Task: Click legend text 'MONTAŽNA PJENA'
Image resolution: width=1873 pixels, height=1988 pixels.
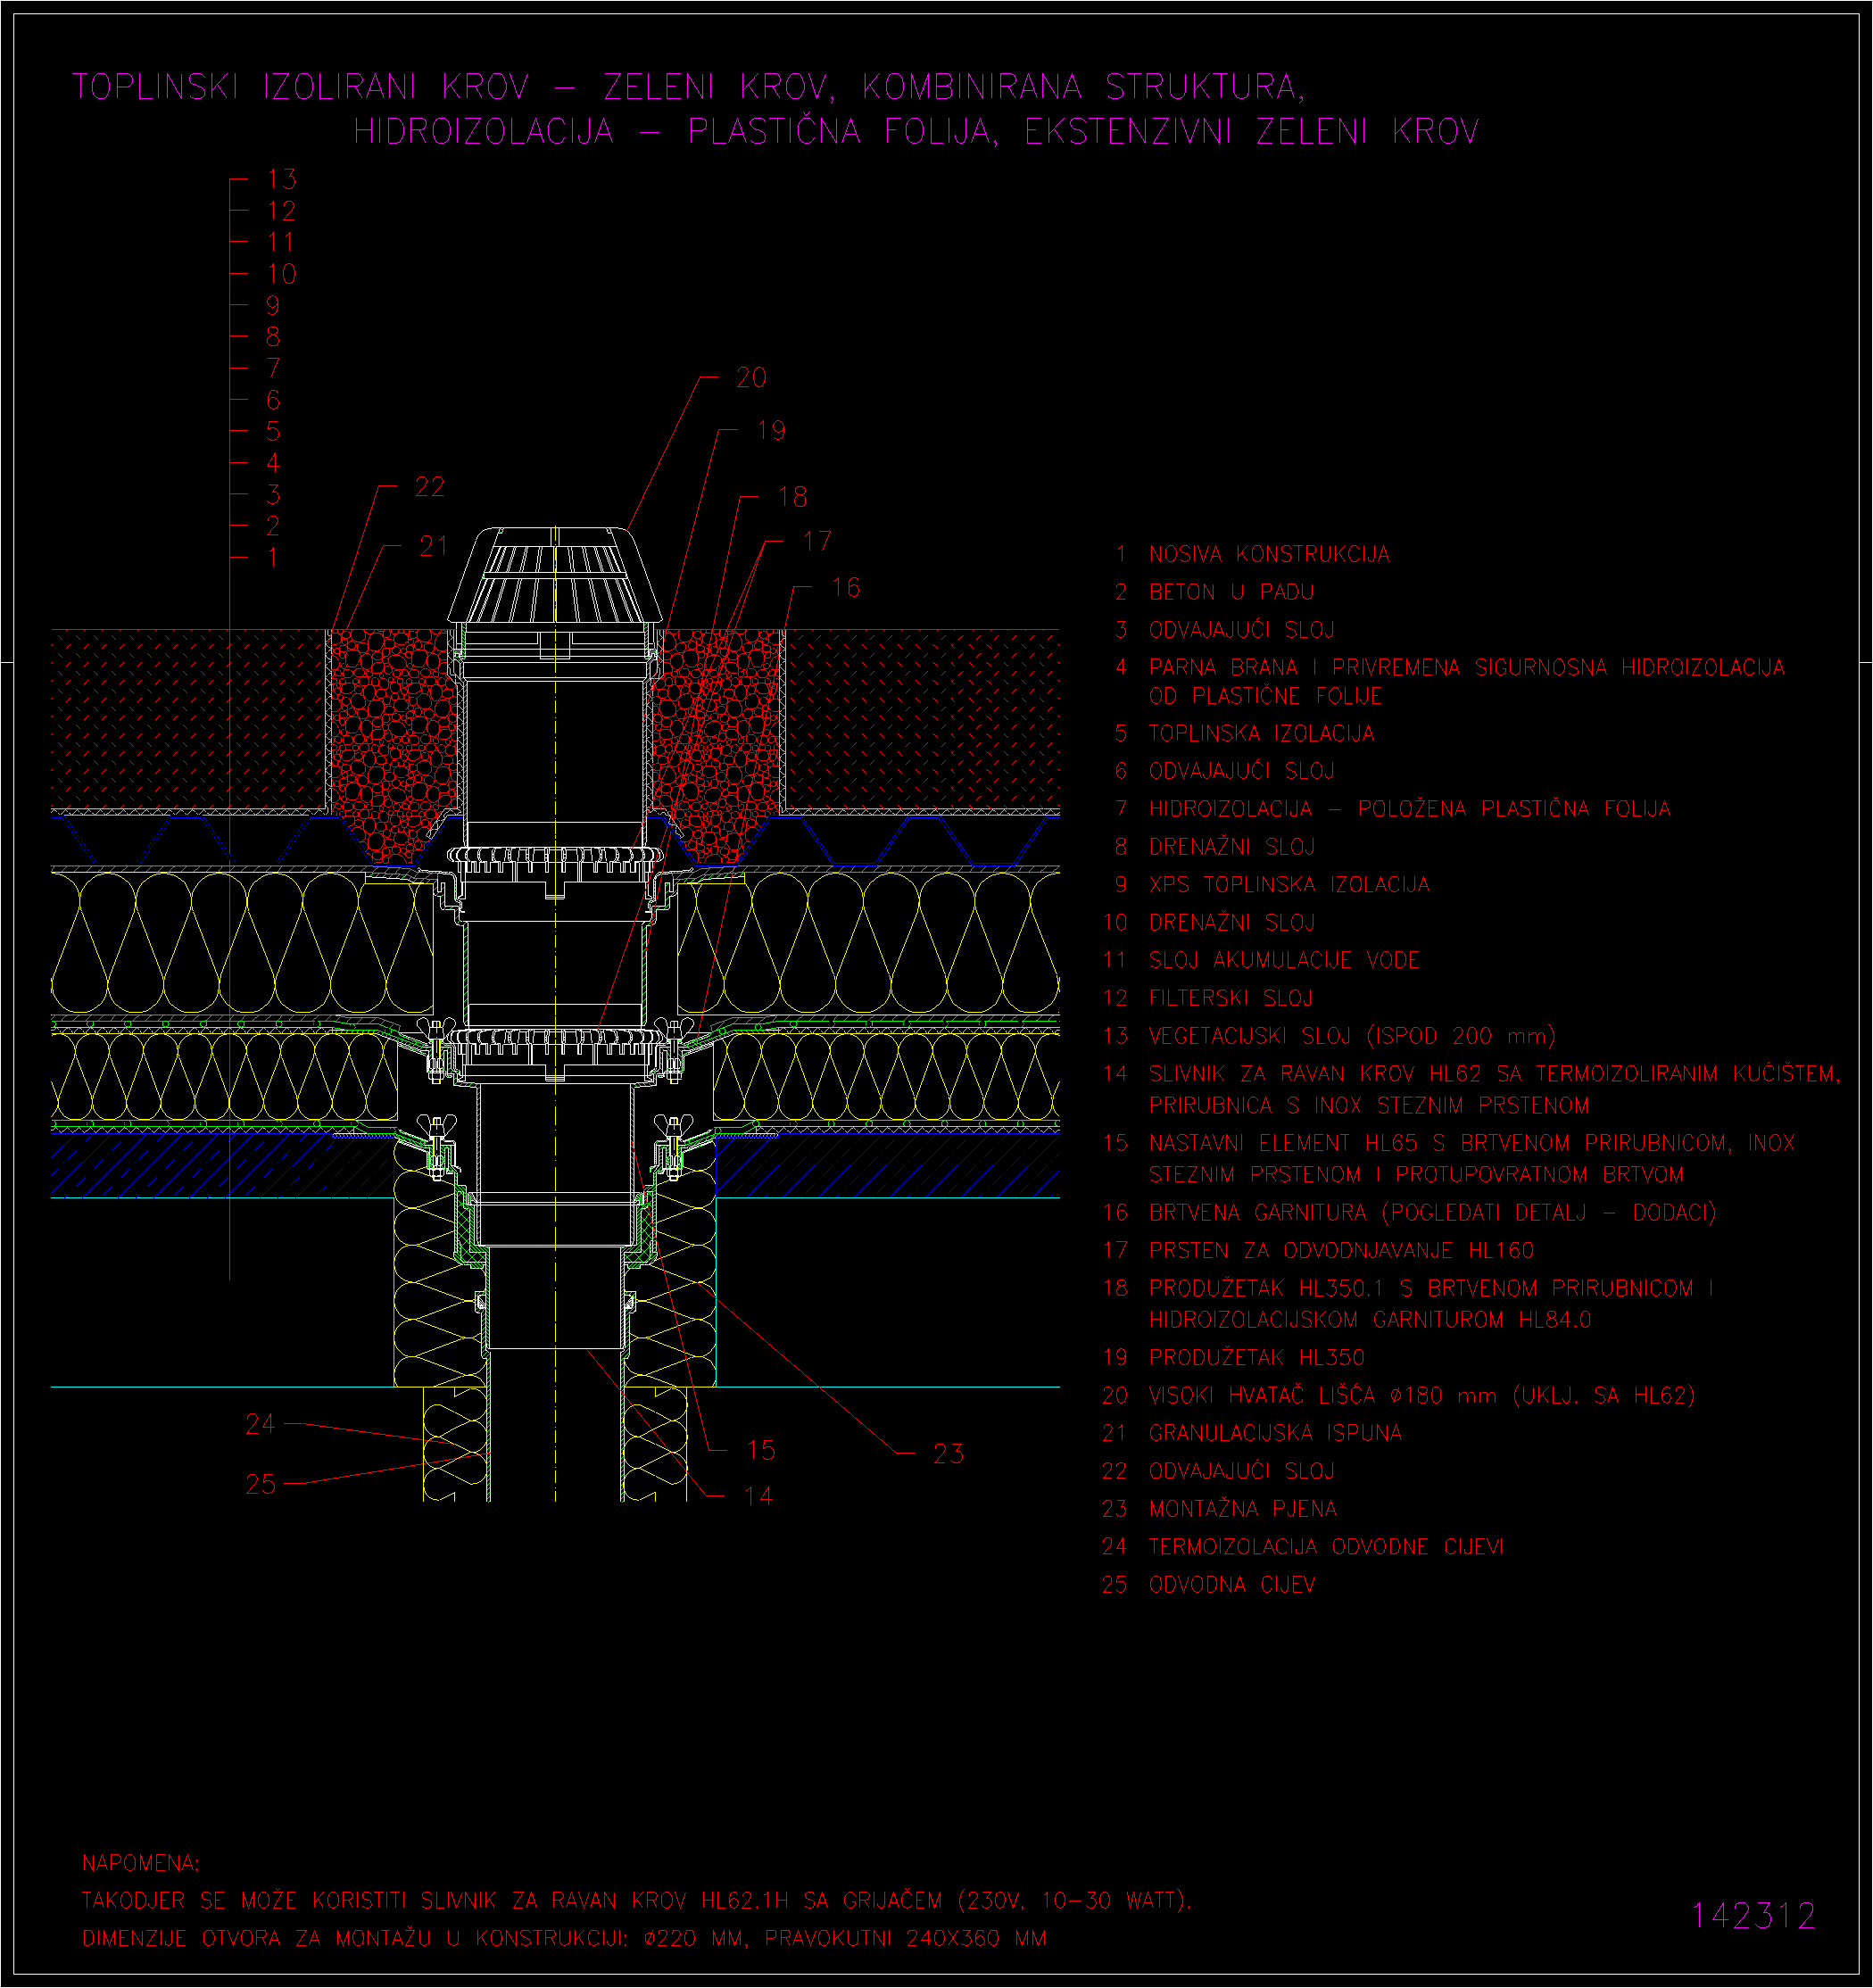Action: point(1243,1509)
